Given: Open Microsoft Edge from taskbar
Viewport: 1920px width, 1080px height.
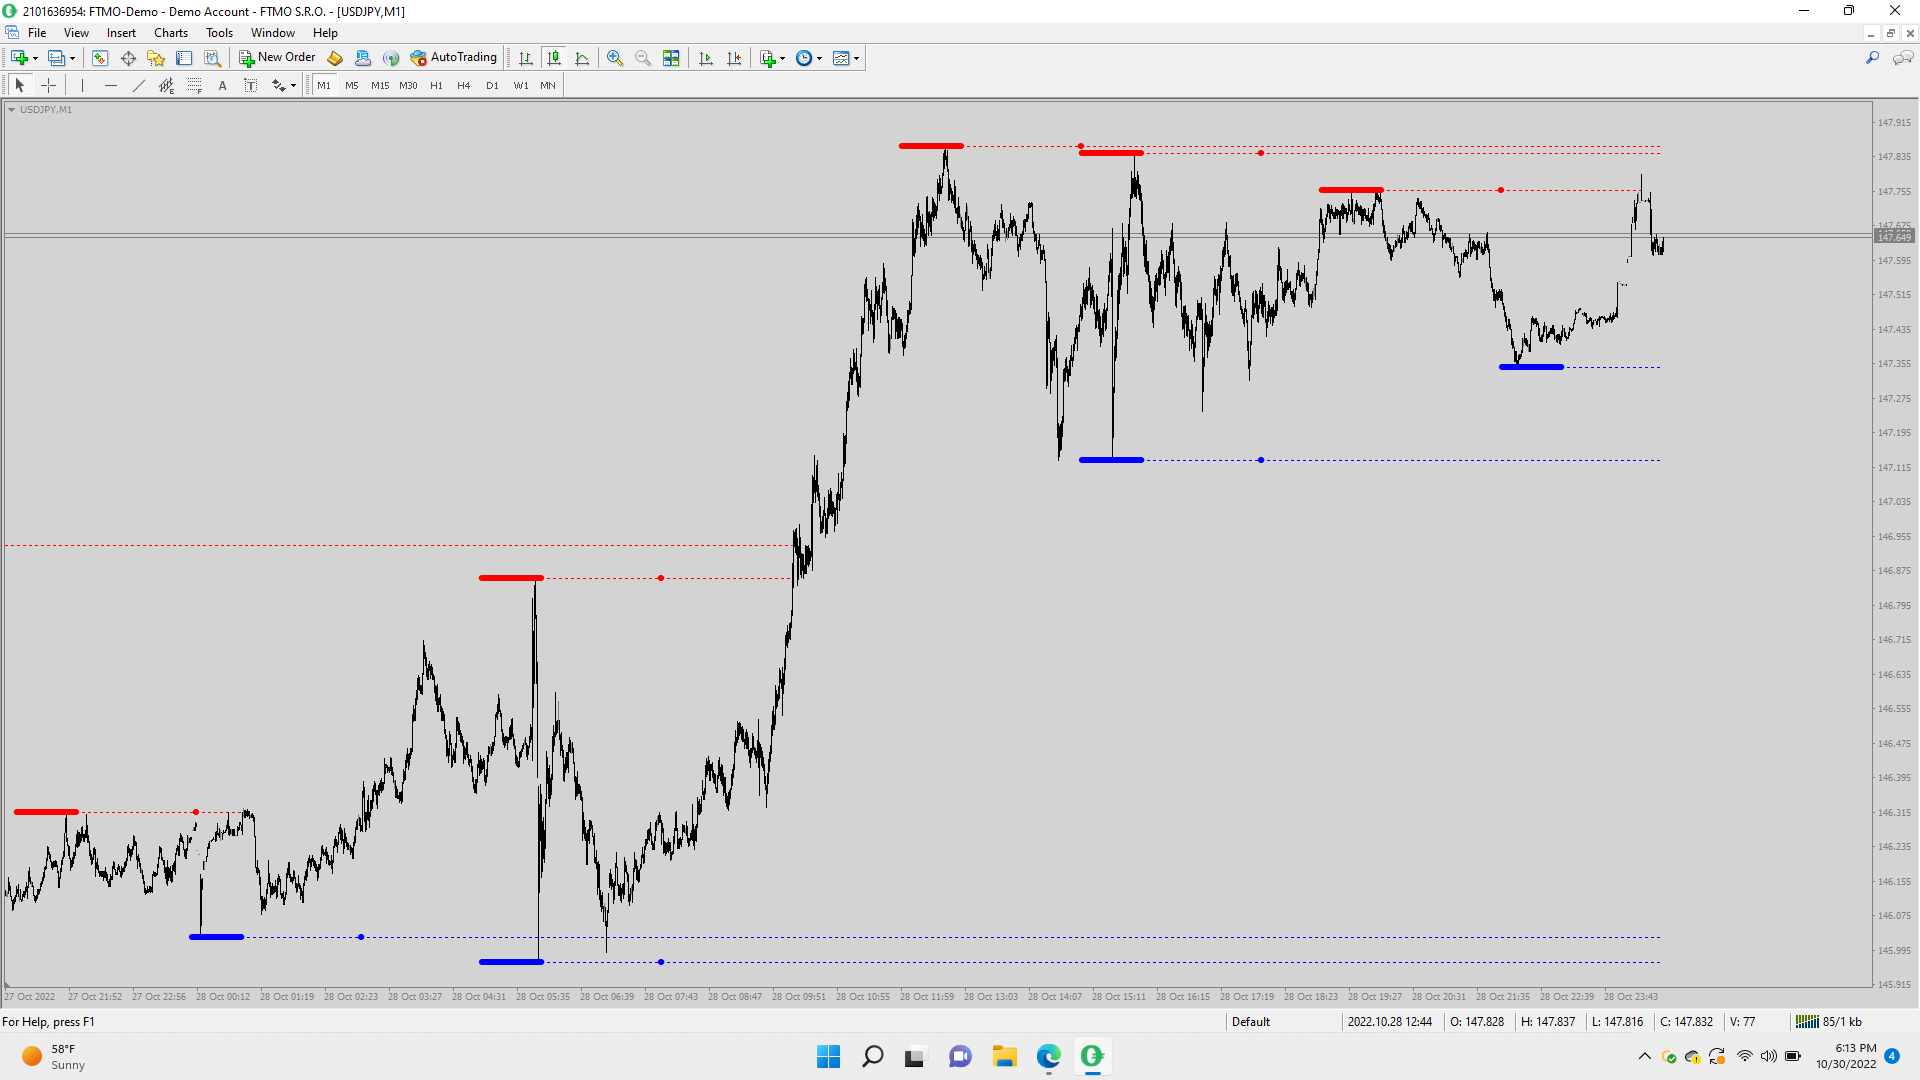Looking at the screenshot, I should tap(1048, 1056).
